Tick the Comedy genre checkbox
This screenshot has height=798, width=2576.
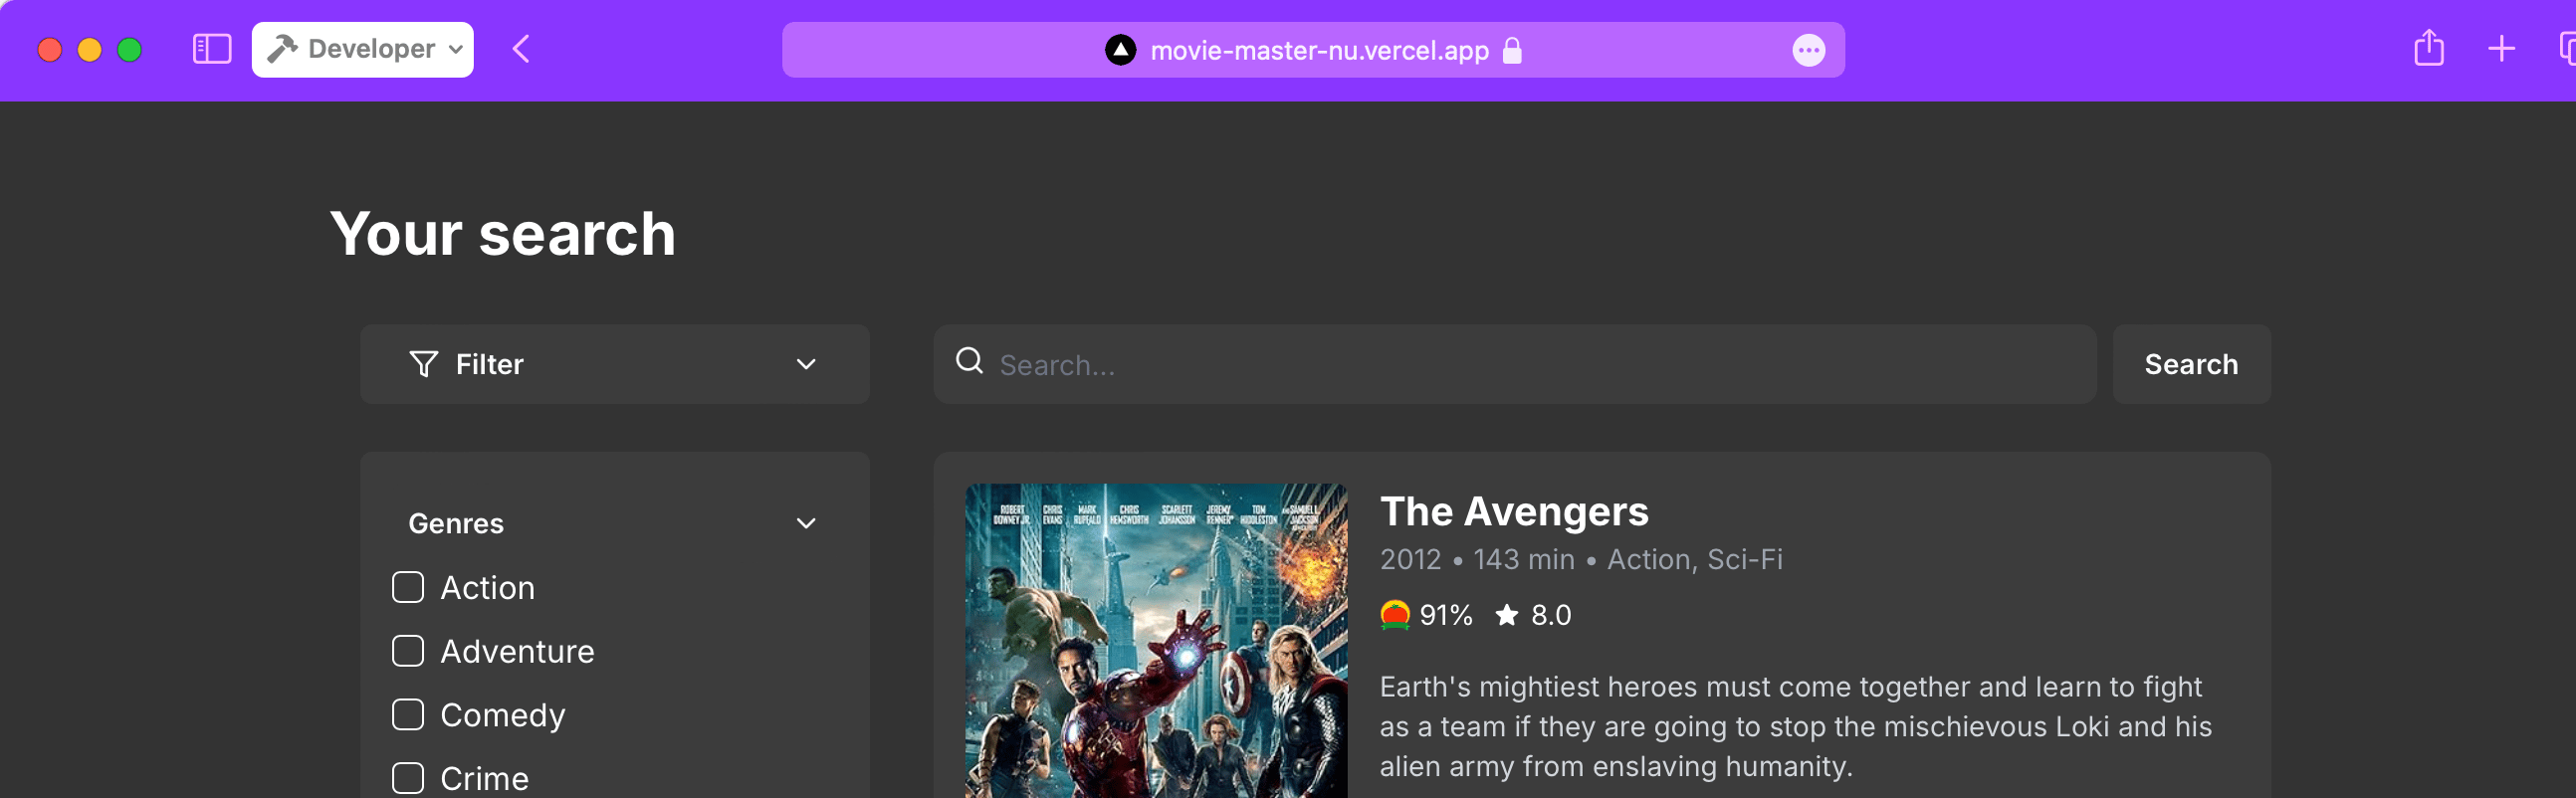[x=408, y=715]
